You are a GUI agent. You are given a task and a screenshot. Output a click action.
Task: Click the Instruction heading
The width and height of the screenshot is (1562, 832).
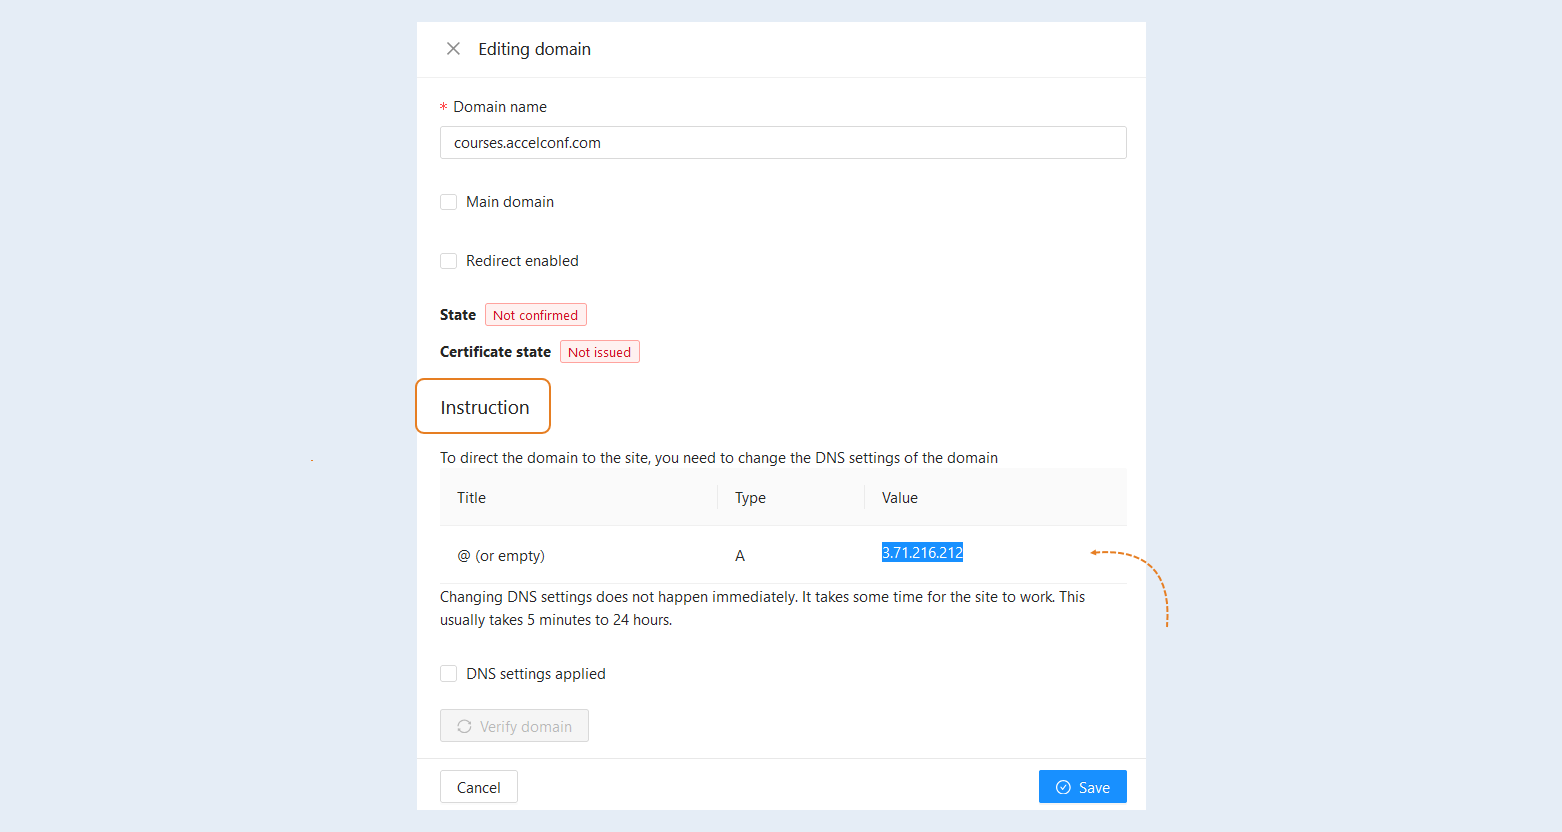485,407
